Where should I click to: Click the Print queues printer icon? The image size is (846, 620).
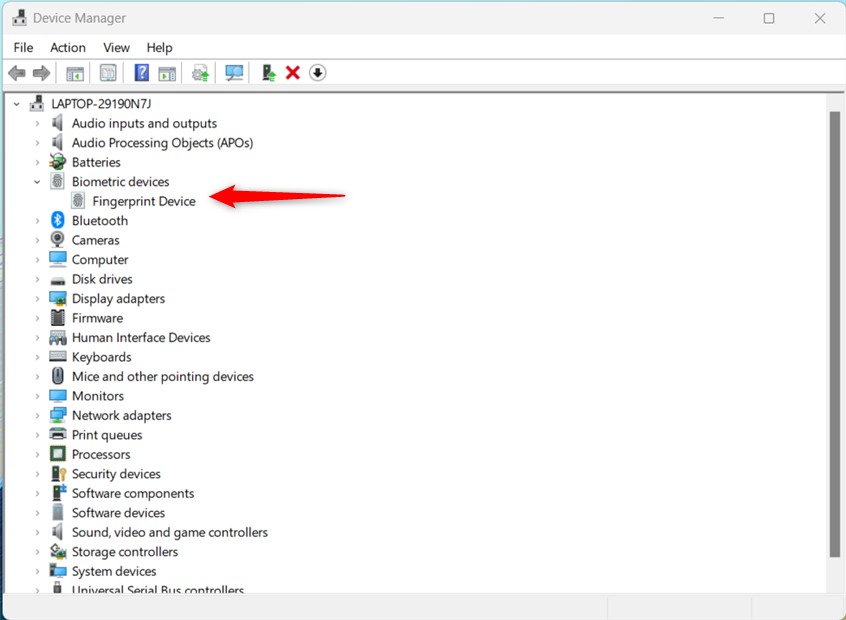point(58,434)
